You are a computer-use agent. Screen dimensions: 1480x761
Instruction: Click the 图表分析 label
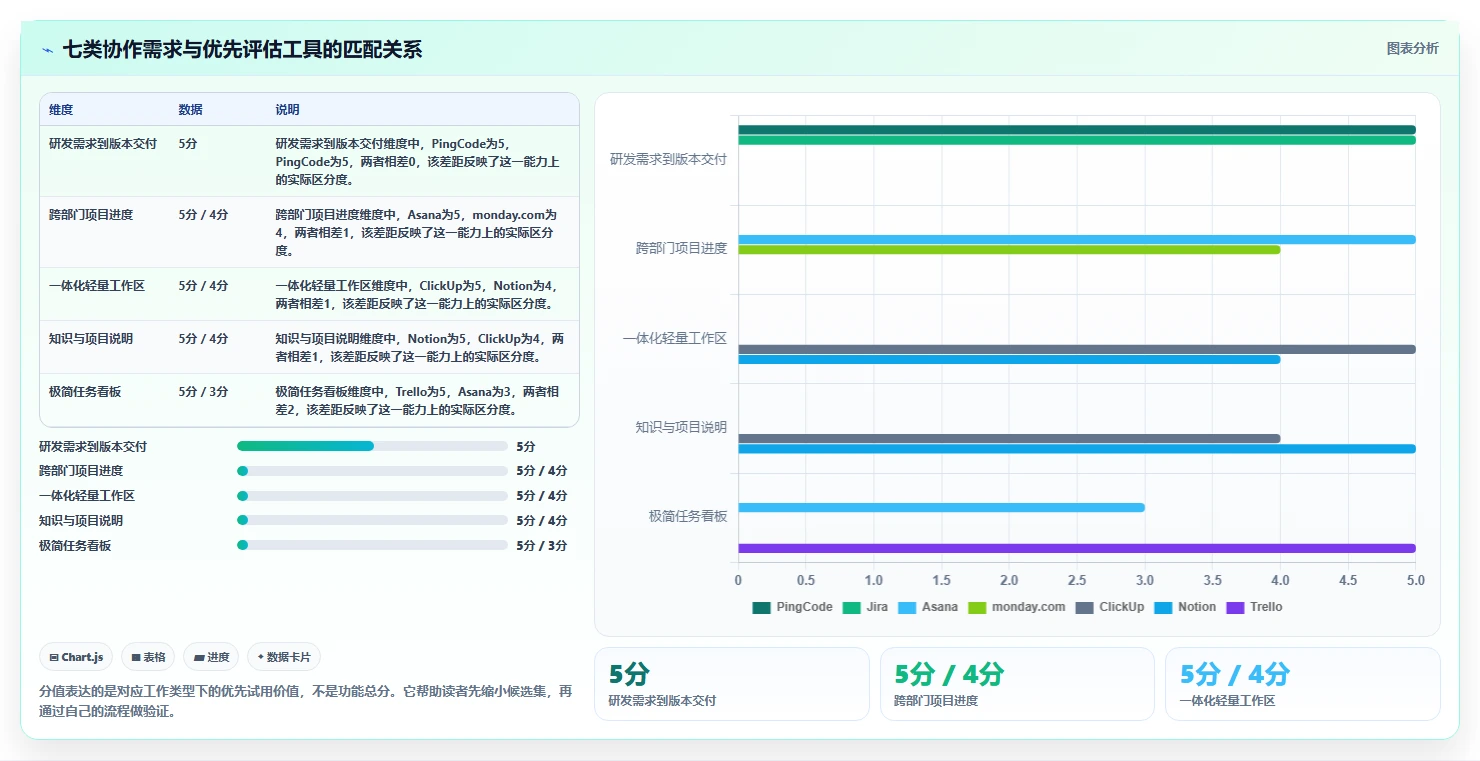click(x=1412, y=48)
